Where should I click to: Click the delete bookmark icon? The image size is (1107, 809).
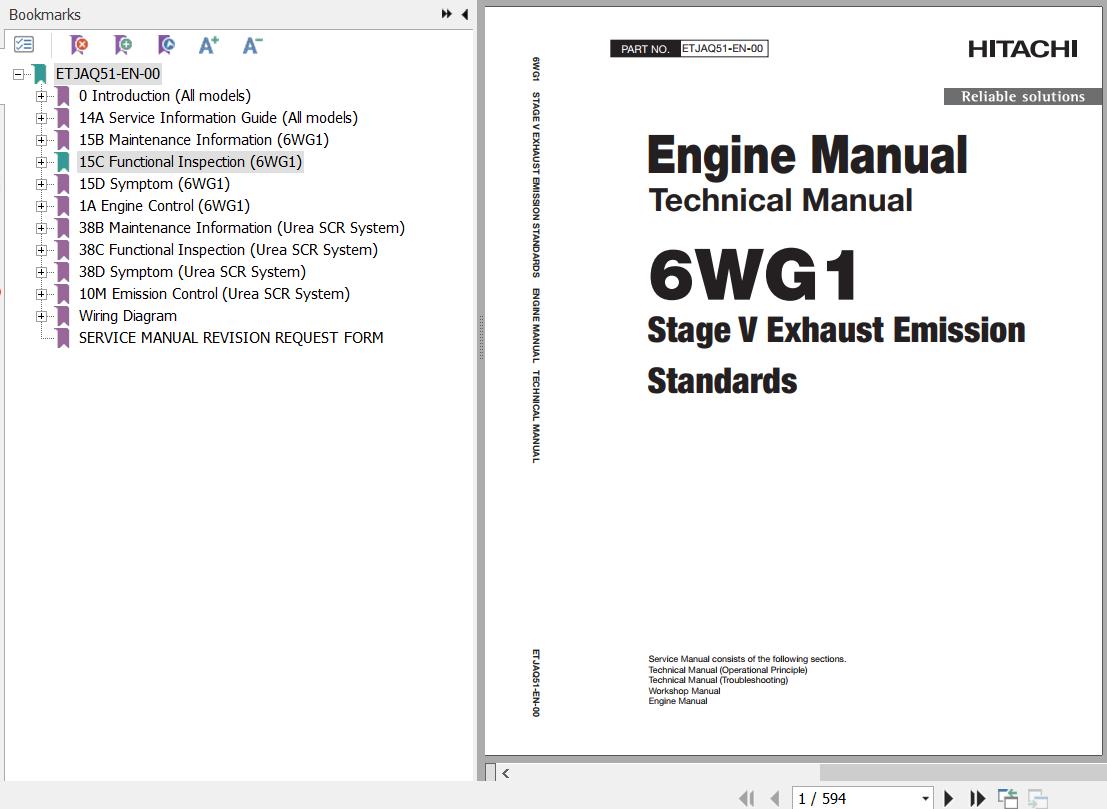click(x=80, y=45)
